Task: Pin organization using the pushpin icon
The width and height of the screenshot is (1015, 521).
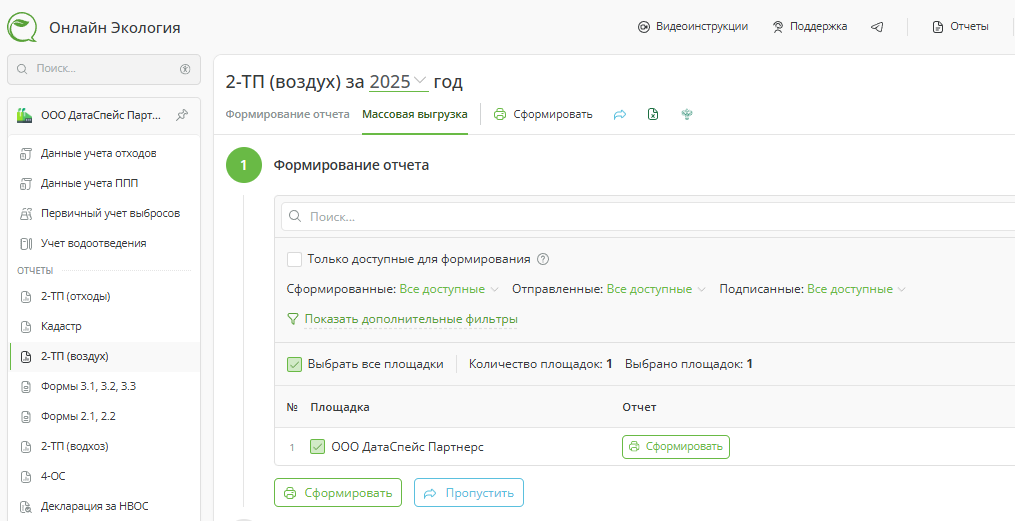Action: [x=181, y=115]
